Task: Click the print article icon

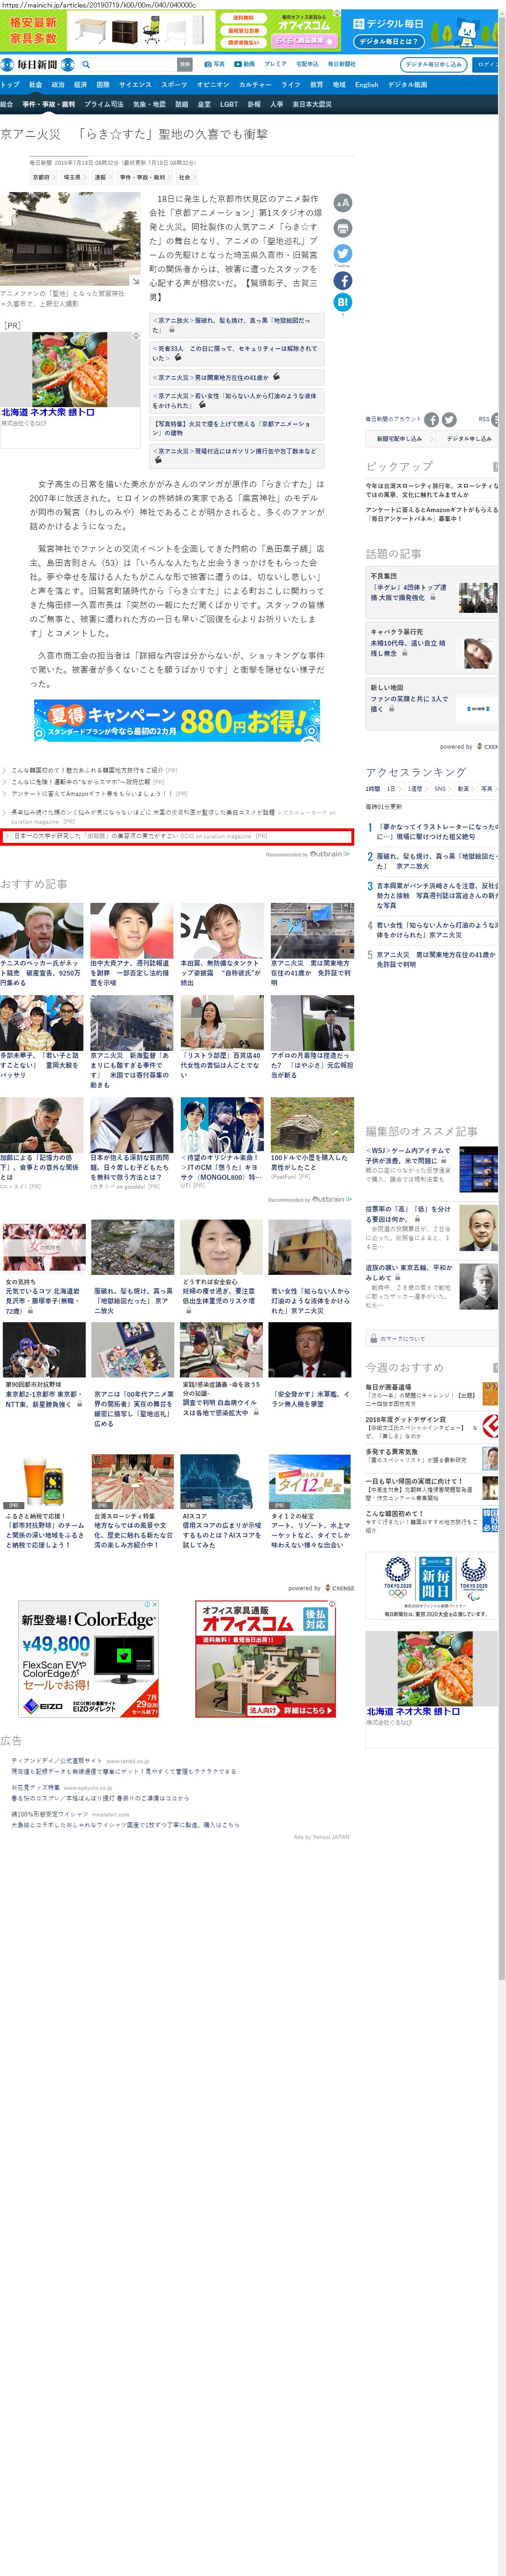Action: tap(342, 229)
